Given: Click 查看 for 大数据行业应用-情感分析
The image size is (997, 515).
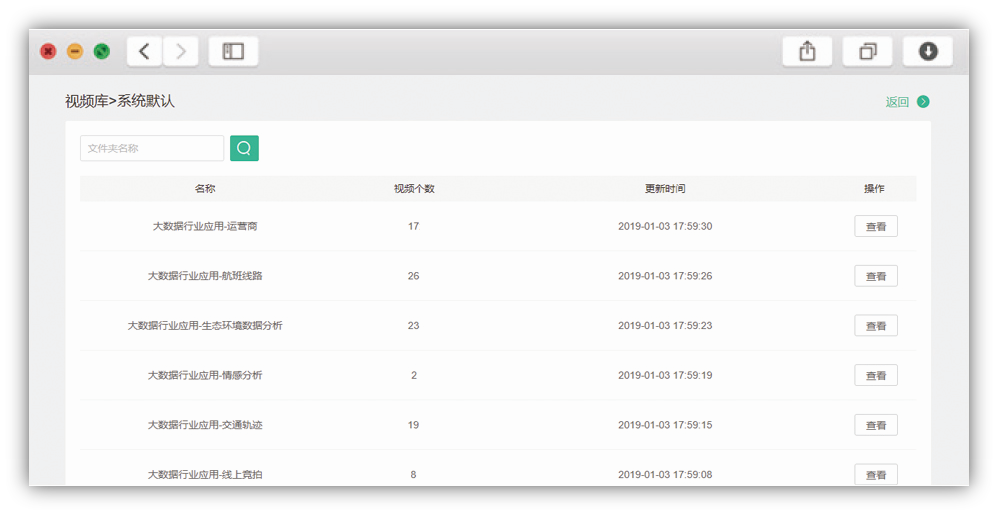Looking at the screenshot, I should [x=875, y=376].
